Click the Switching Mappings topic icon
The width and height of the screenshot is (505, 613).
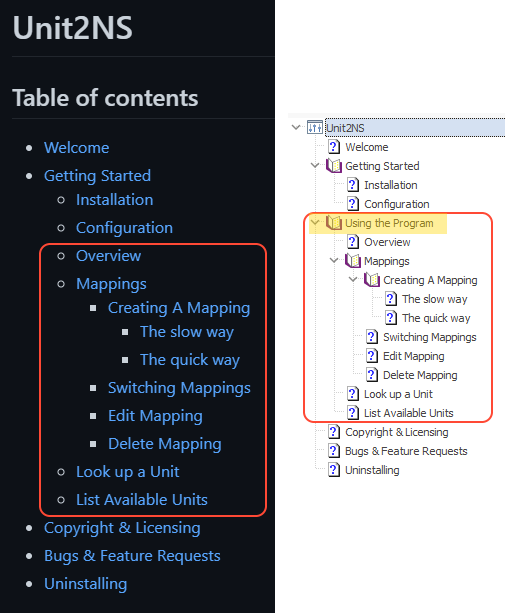click(372, 337)
